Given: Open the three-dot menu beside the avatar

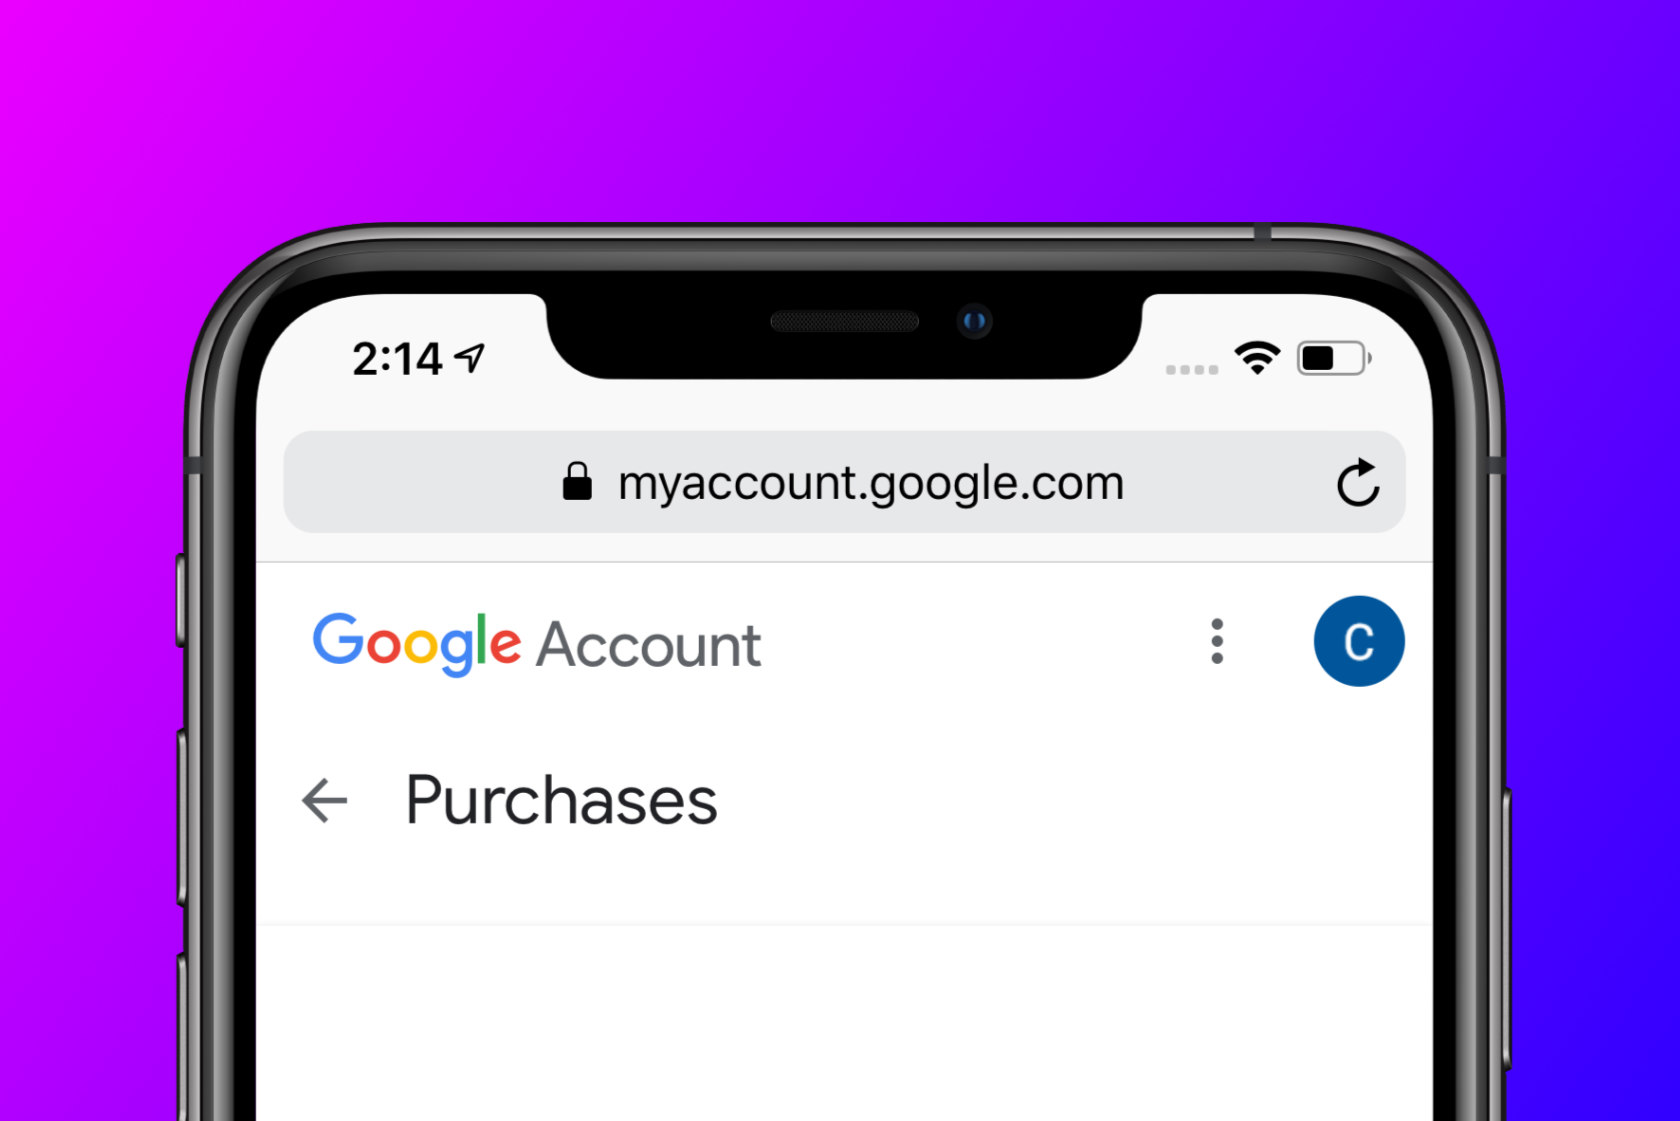Looking at the screenshot, I should tap(1217, 641).
